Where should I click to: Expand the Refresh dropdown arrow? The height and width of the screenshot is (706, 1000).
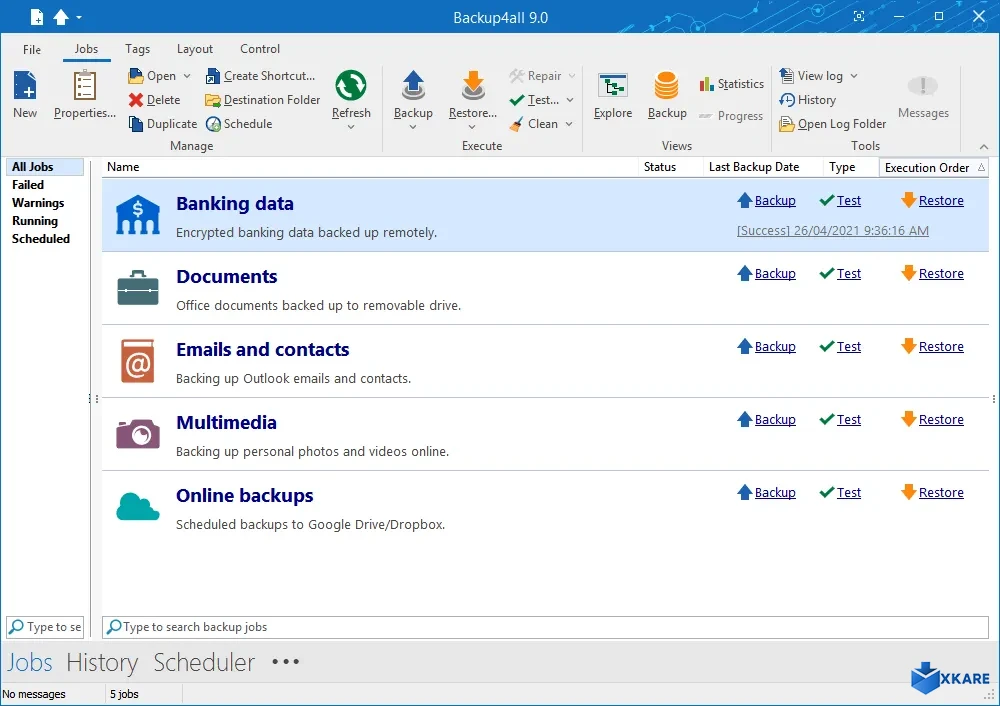click(x=351, y=127)
